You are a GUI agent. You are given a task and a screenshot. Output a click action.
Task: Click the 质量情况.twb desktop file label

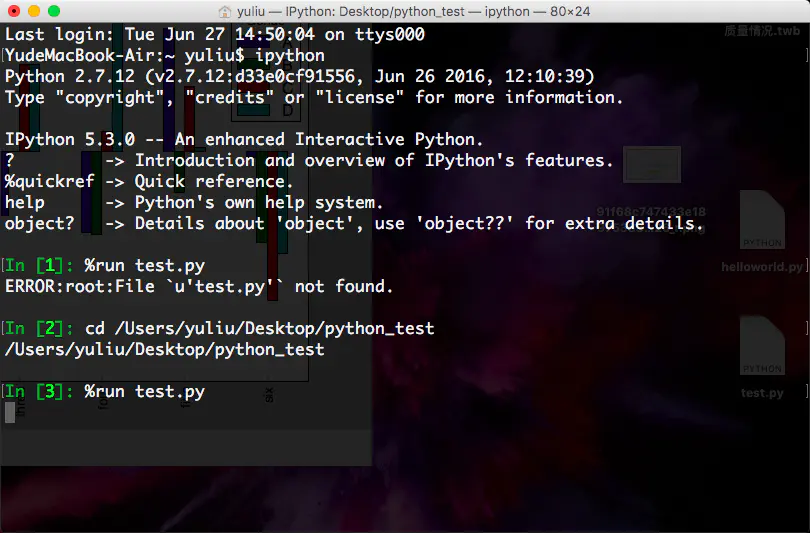[x=762, y=33]
